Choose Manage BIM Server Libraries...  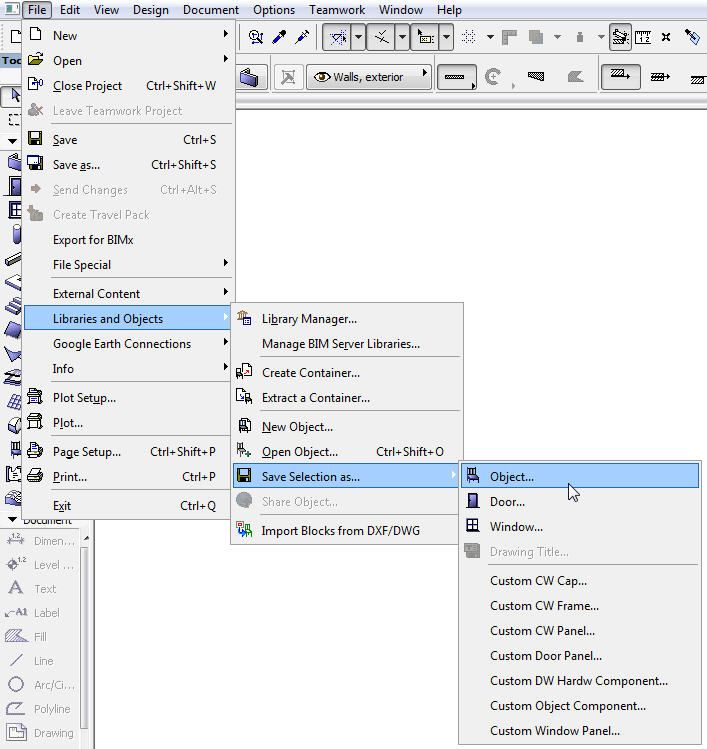[347, 343]
